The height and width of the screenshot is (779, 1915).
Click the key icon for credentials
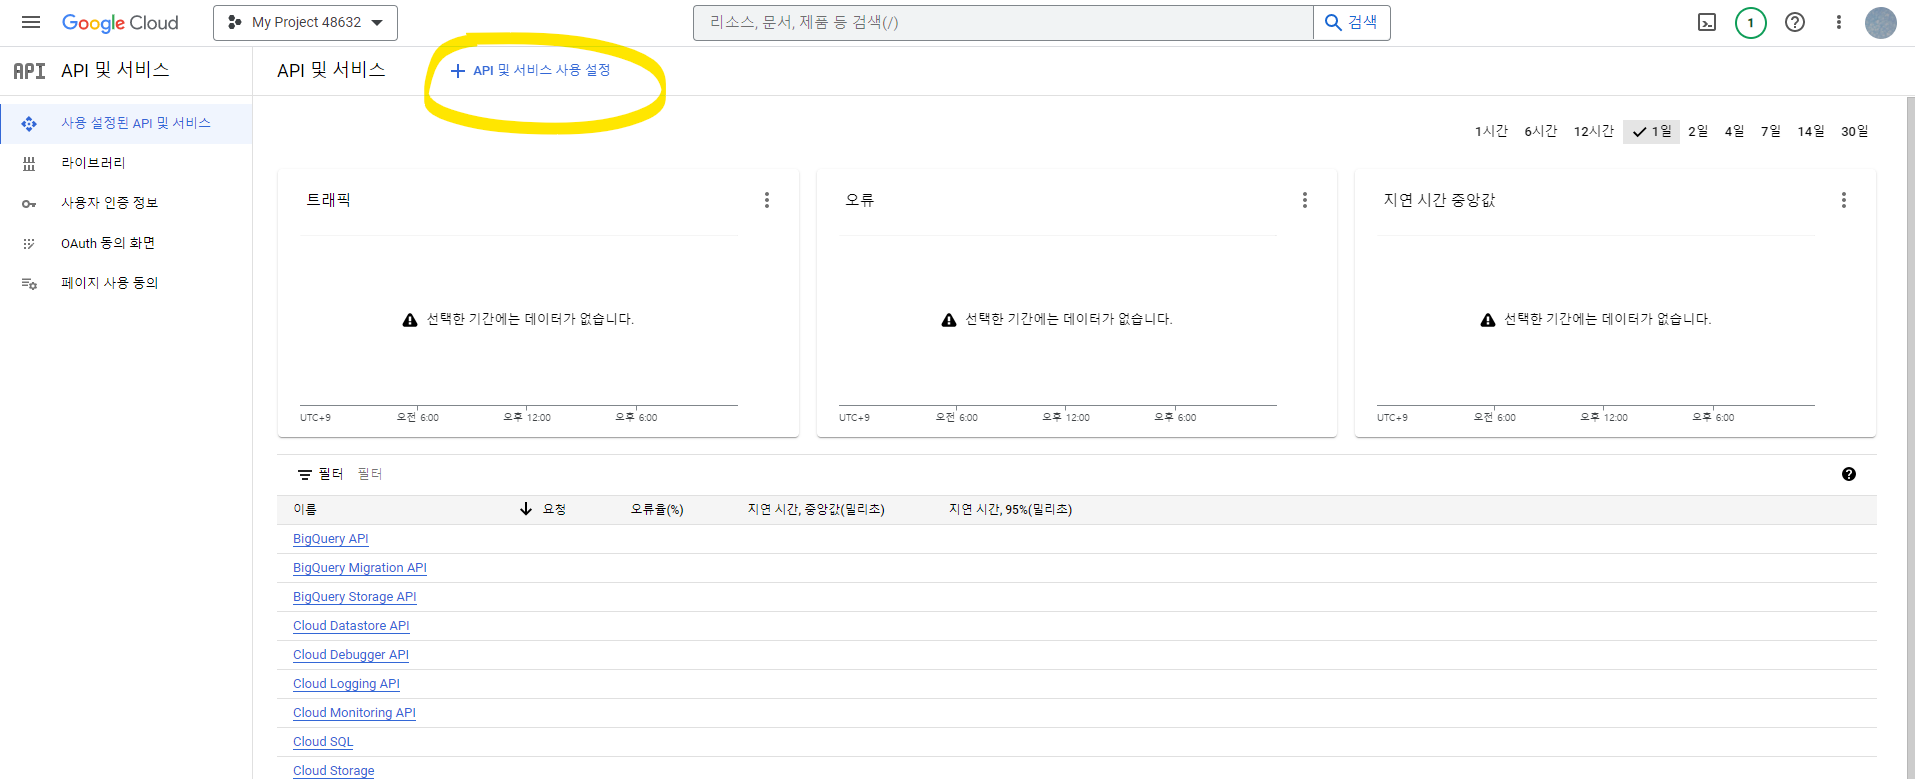click(29, 204)
